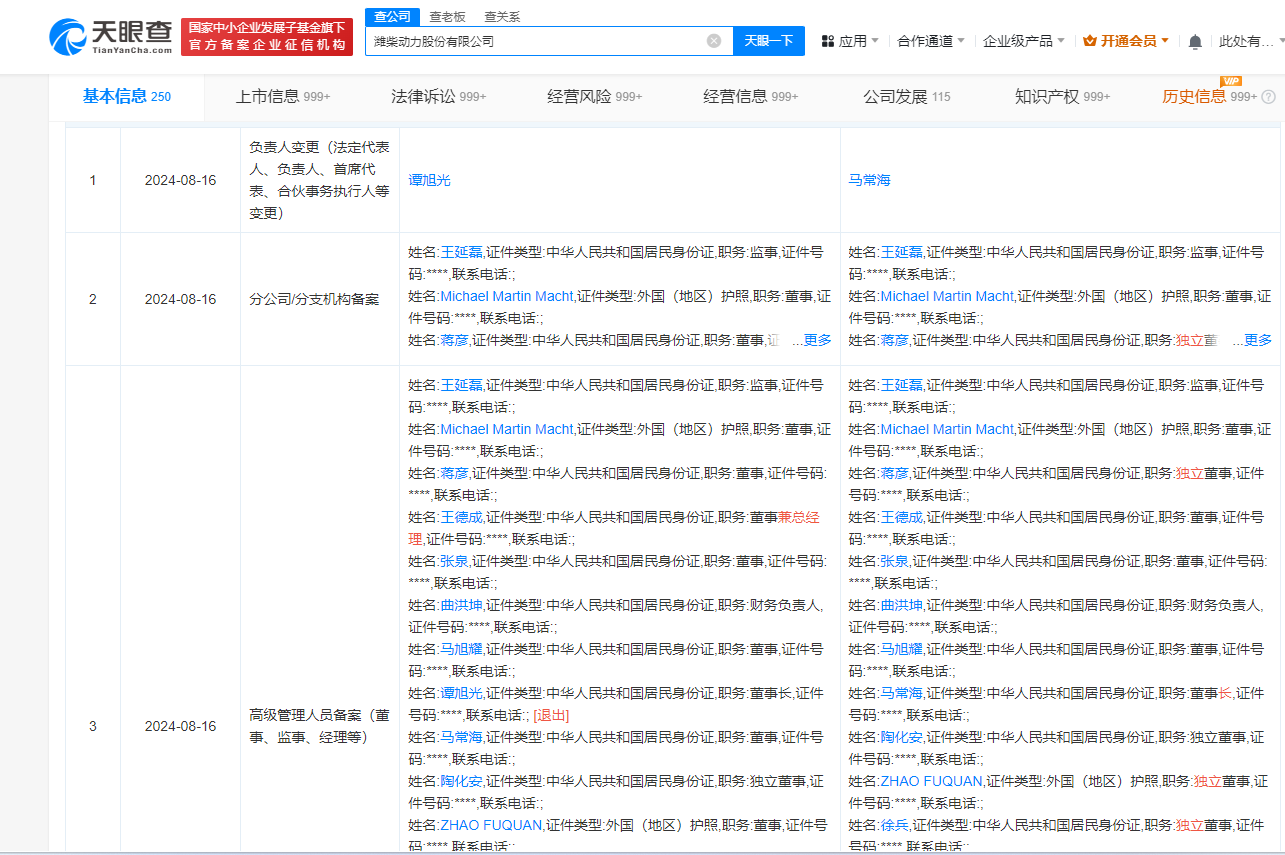The image size is (1285, 855).
Task: Click 2024-08-16 date in 负责人变更 row
Action: (180, 180)
